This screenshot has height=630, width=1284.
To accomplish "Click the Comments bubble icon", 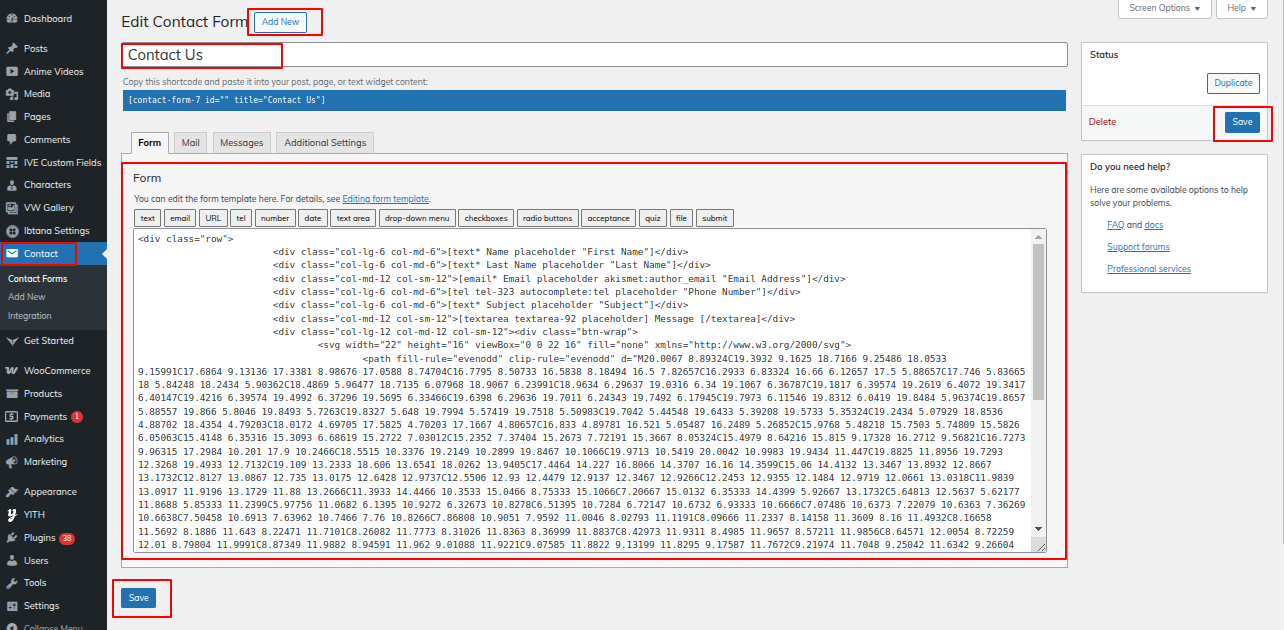I will coord(11,140).
